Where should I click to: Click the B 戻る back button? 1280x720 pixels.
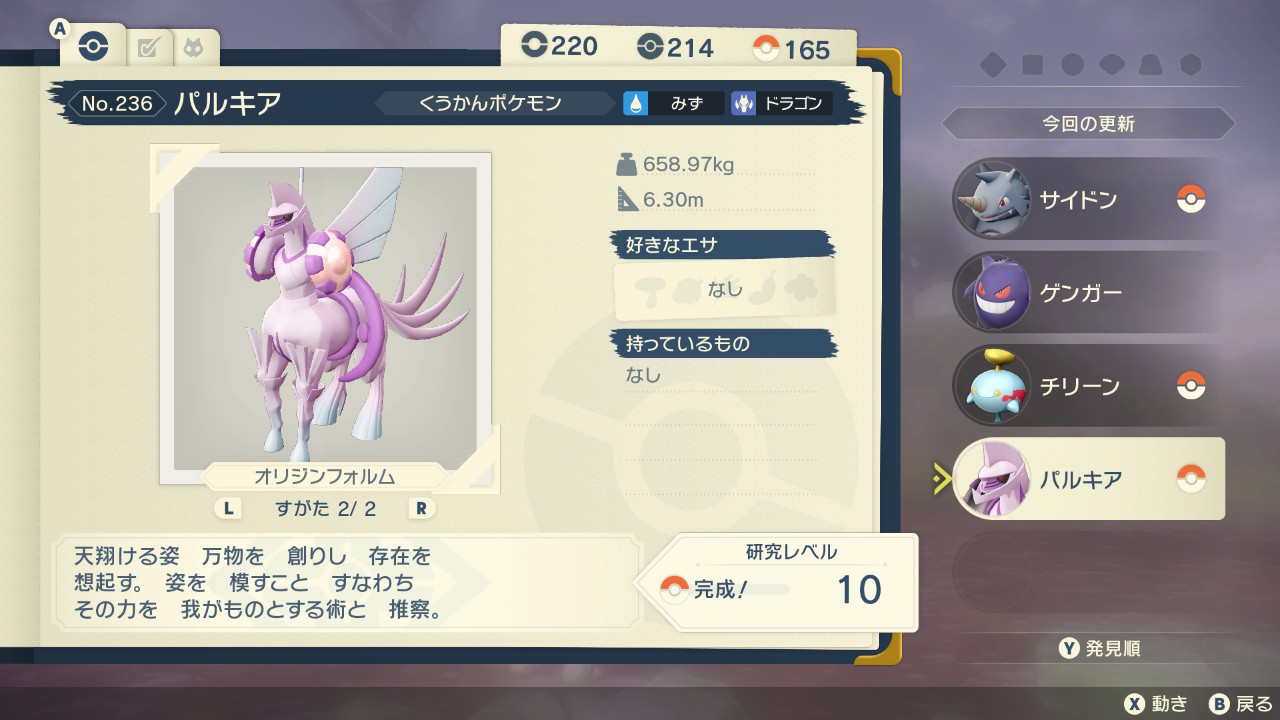coord(1240,703)
